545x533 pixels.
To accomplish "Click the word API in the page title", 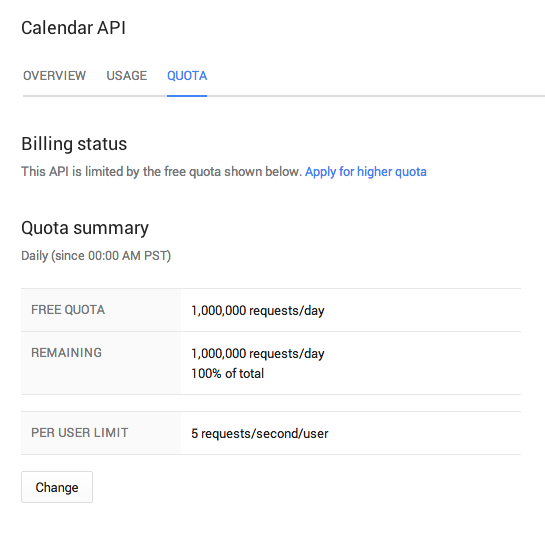I will (111, 28).
